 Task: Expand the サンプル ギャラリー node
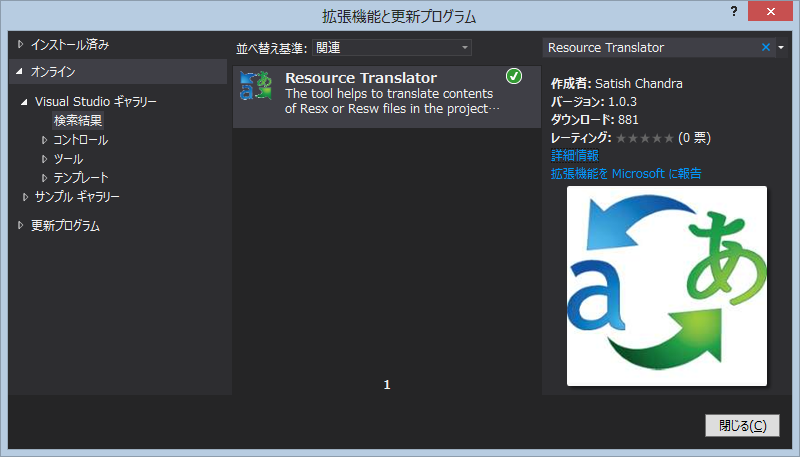point(25,197)
